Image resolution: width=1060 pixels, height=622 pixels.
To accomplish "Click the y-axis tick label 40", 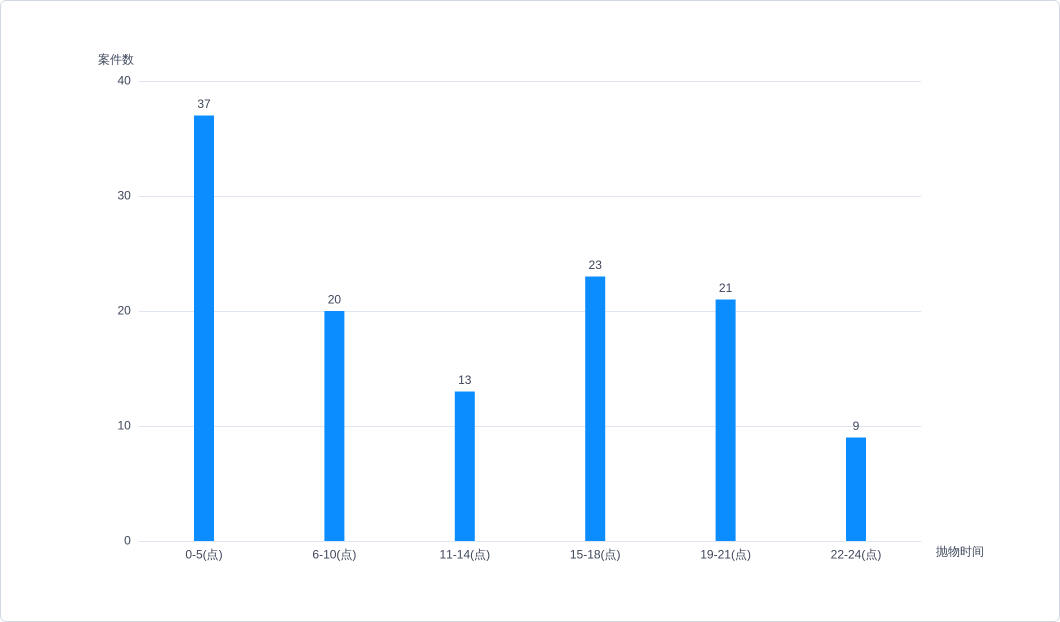I will tap(124, 80).
